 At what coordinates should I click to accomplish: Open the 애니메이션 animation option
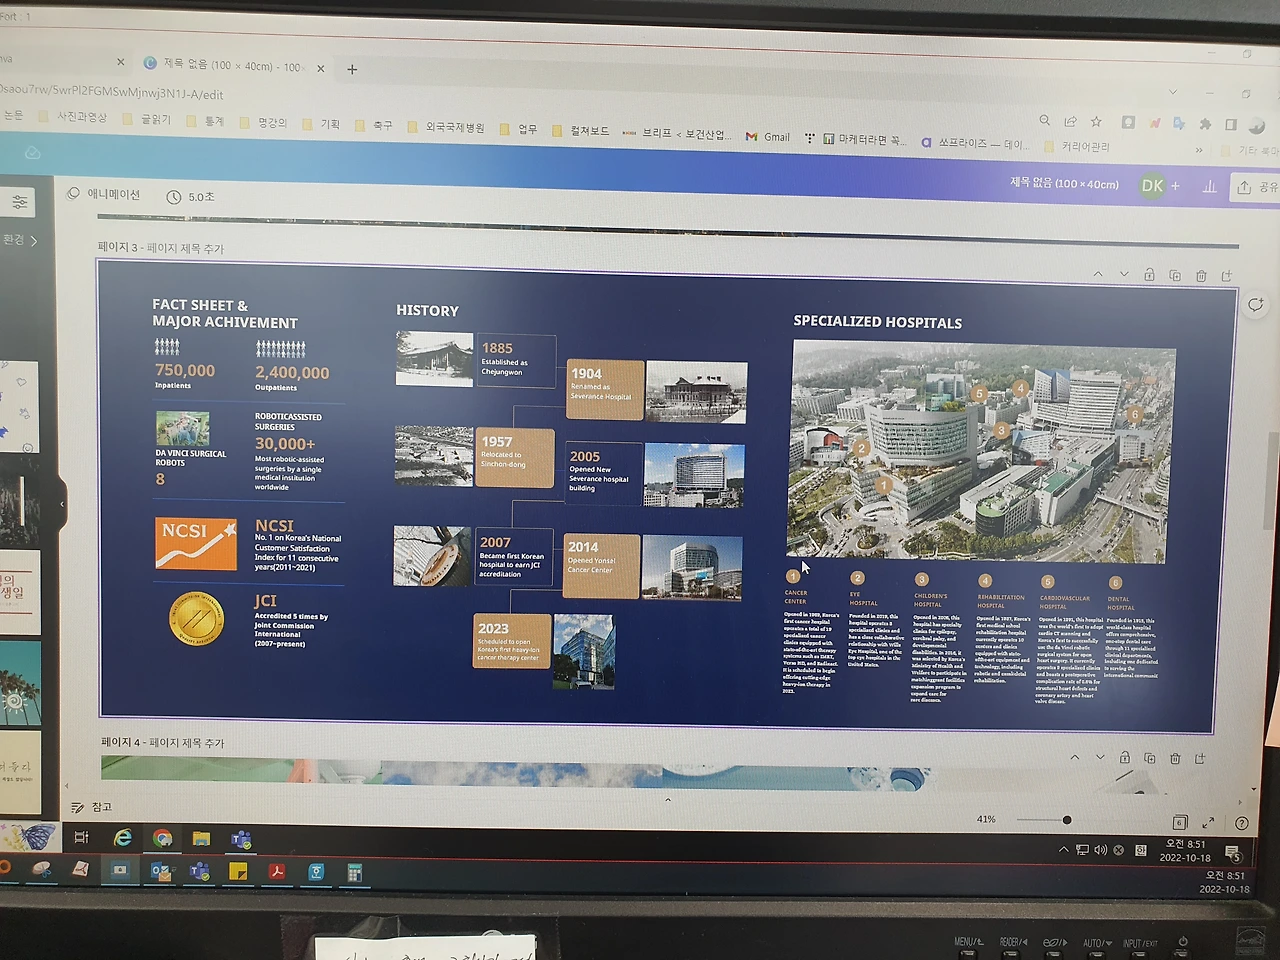coord(104,194)
